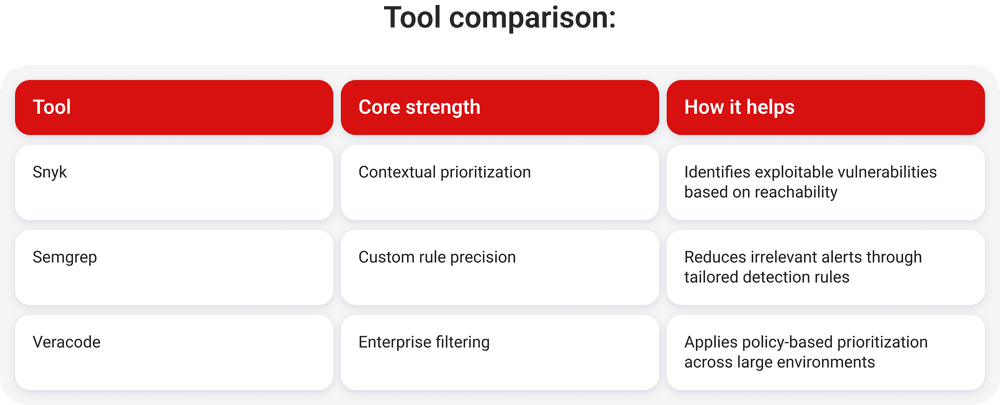
Task: Click the text 'based on reachability'
Action: [760, 192]
